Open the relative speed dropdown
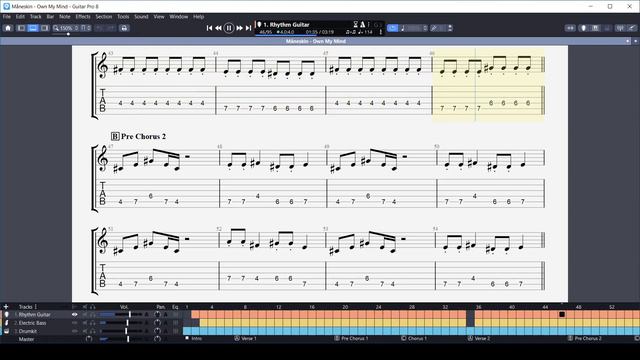 coord(413,28)
